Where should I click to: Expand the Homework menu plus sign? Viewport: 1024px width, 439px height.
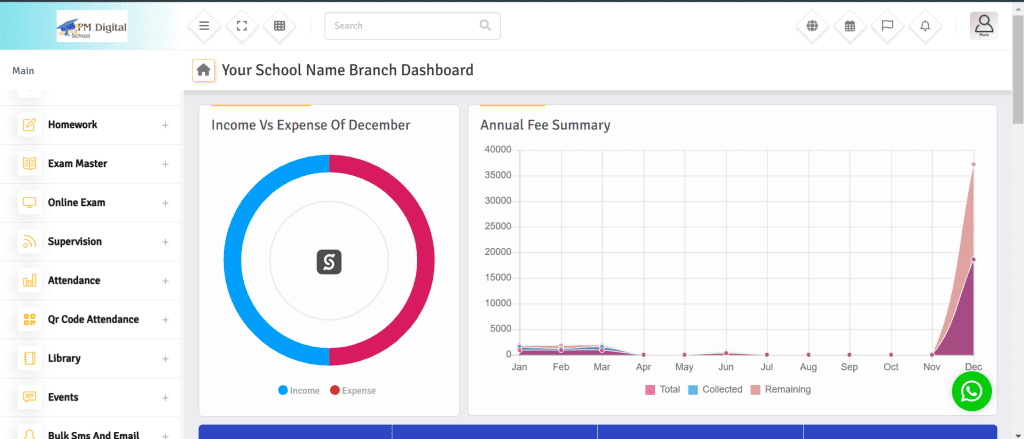click(x=165, y=125)
